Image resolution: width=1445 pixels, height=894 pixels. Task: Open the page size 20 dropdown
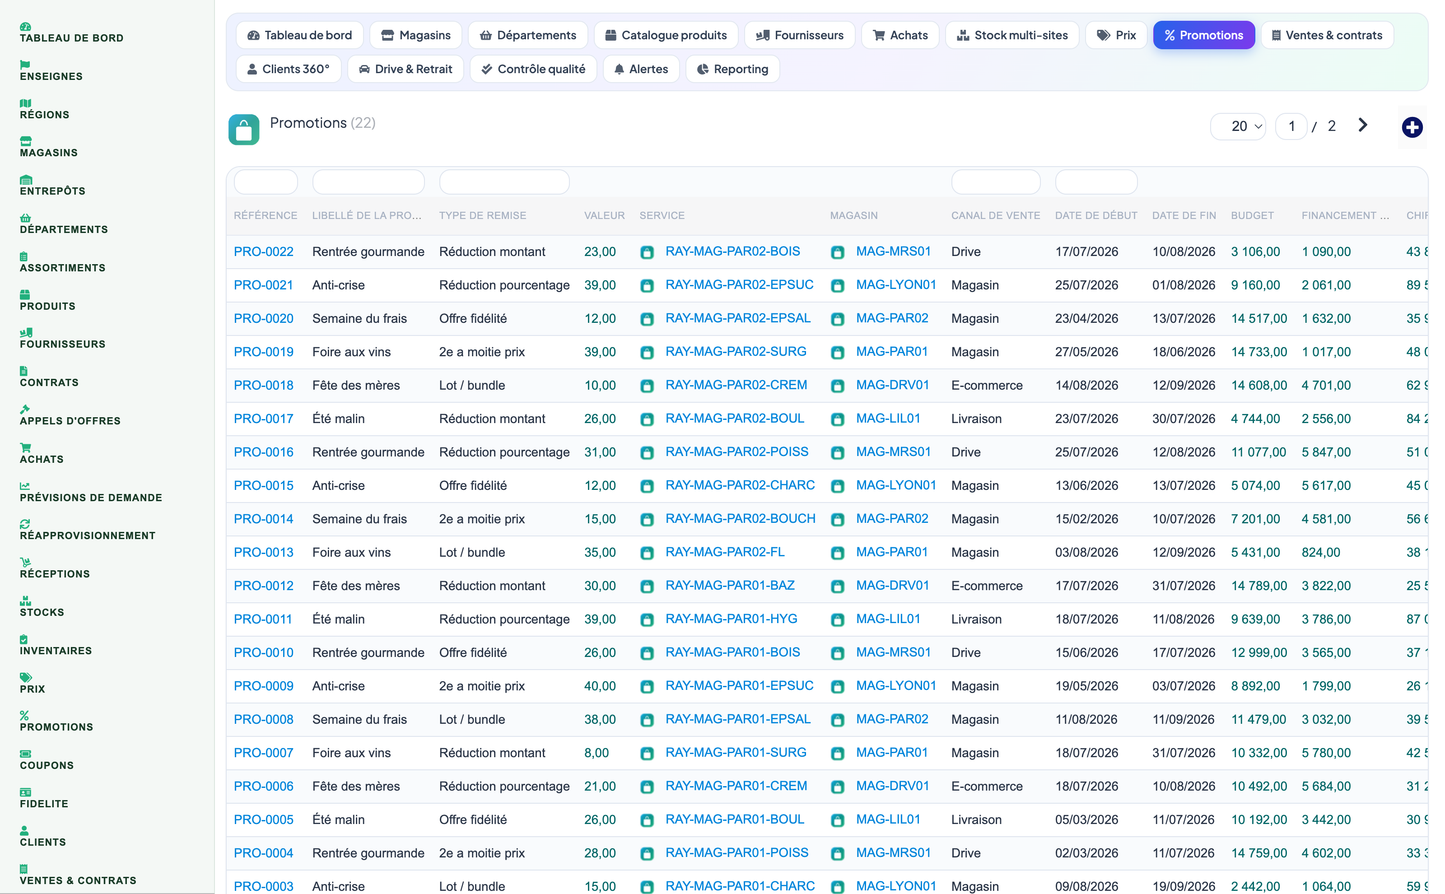(x=1239, y=126)
